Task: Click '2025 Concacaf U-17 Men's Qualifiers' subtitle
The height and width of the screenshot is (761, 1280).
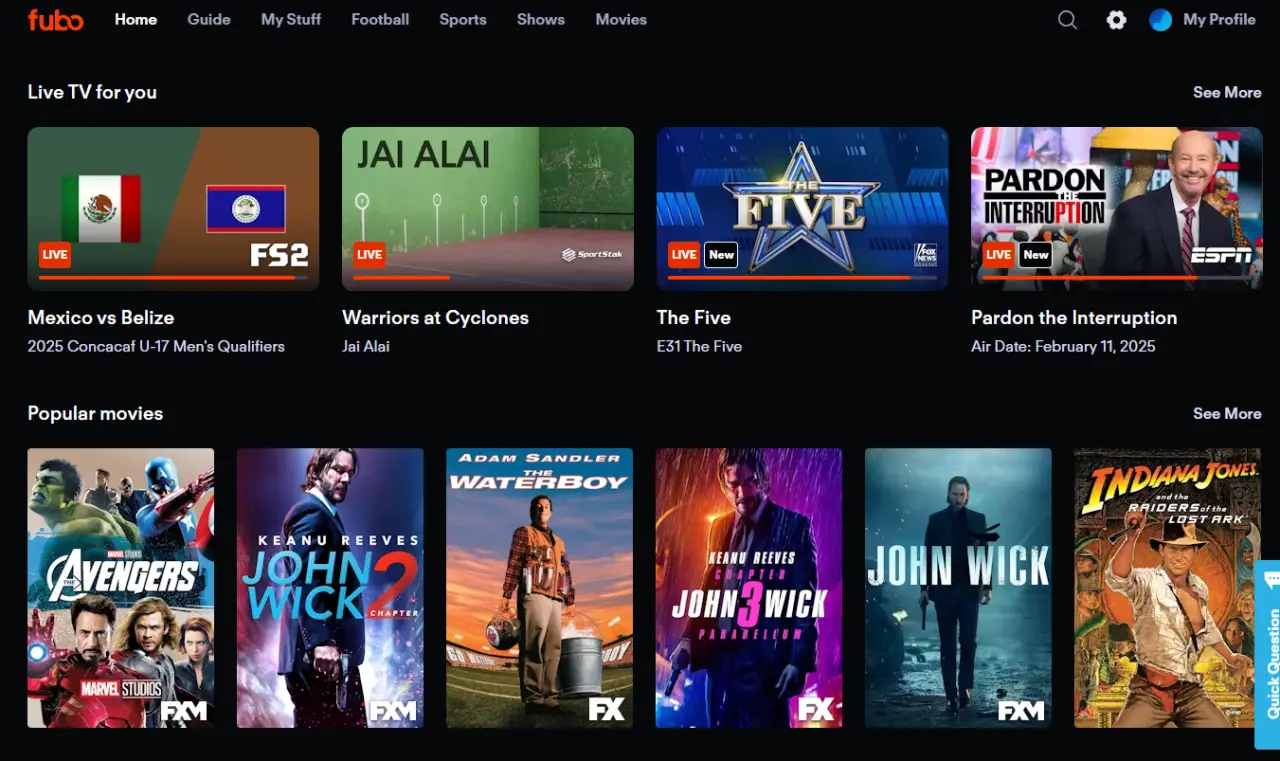Action: point(156,346)
